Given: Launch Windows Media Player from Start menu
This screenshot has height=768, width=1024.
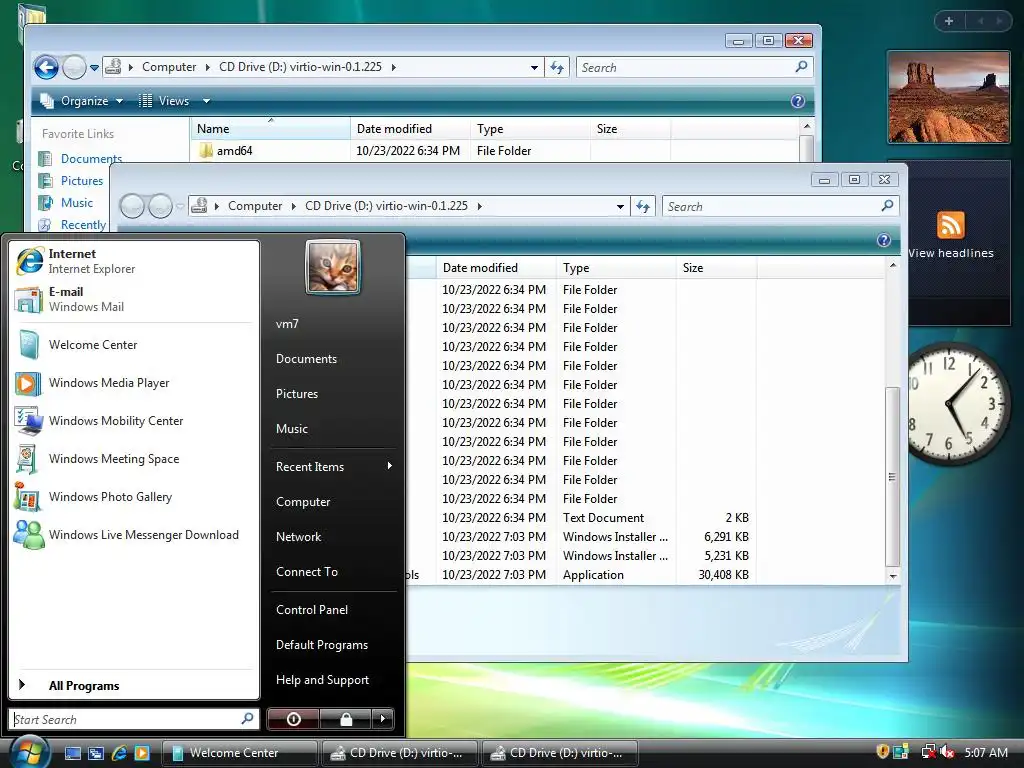Looking at the screenshot, I should pos(135,383).
